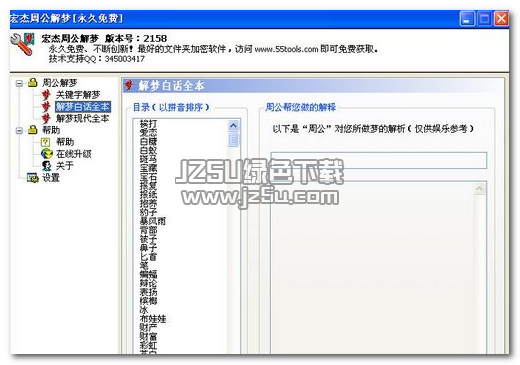
Task: Select 宝石 in the directory list
Action: (148, 177)
